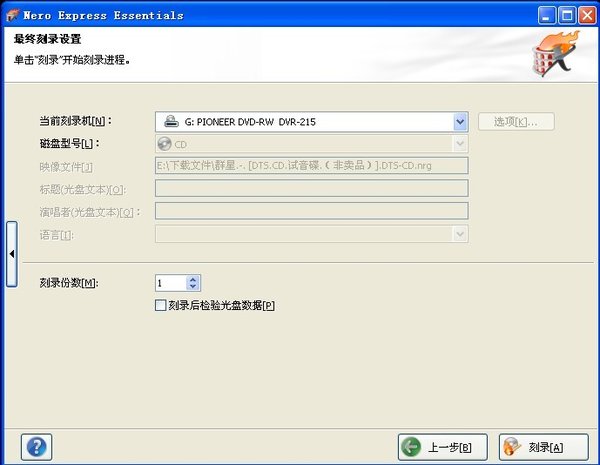Screen dimensions: 600x465
Task: Click the back 上一步[B] button
Action: (443, 447)
